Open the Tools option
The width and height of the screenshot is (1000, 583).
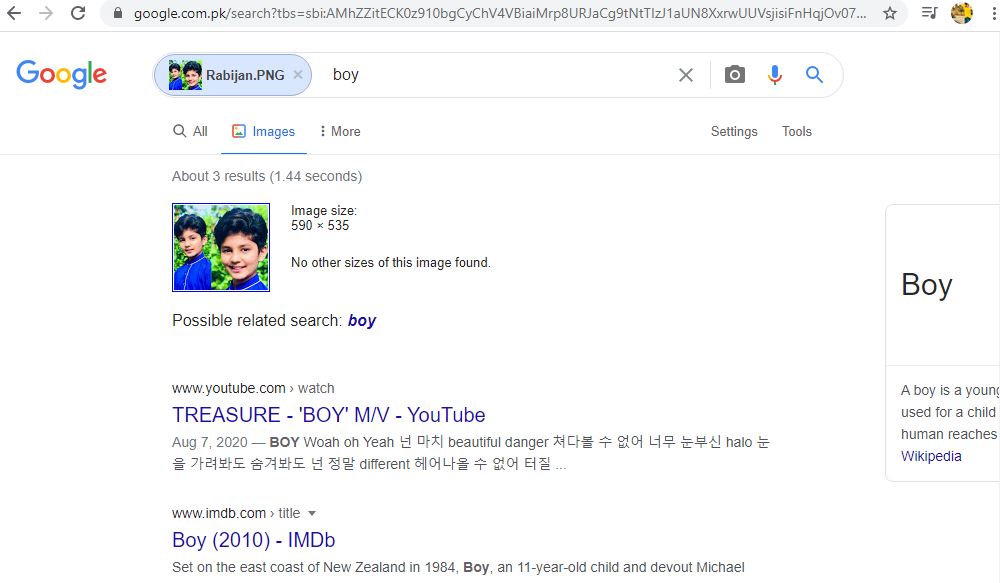click(797, 131)
